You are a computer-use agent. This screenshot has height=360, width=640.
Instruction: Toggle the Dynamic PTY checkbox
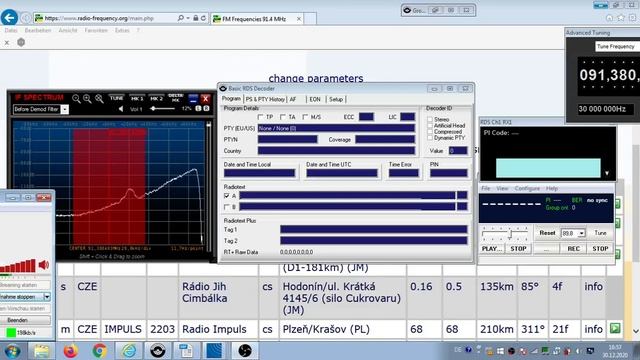(430, 138)
